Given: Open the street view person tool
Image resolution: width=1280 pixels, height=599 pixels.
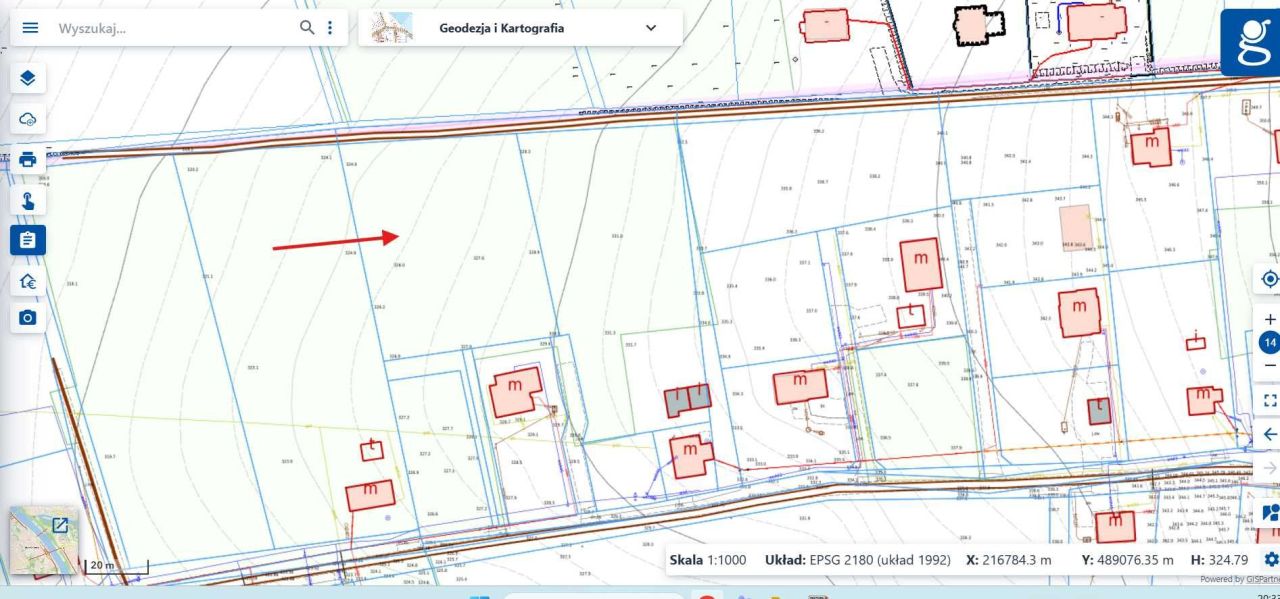Looking at the screenshot, I should [1270, 513].
